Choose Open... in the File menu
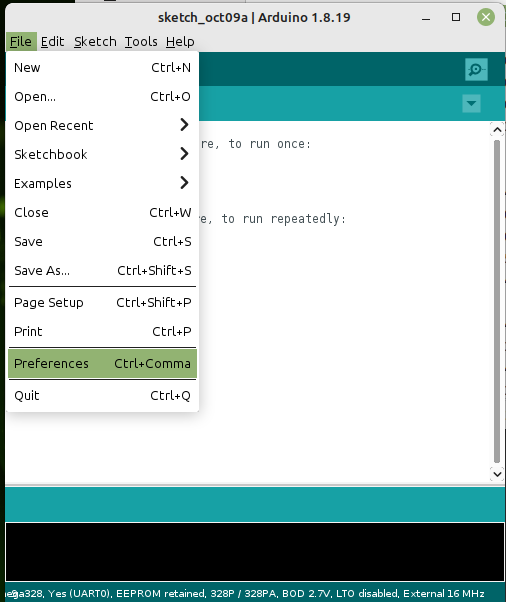The height and width of the screenshot is (602, 506). [x=103, y=96]
